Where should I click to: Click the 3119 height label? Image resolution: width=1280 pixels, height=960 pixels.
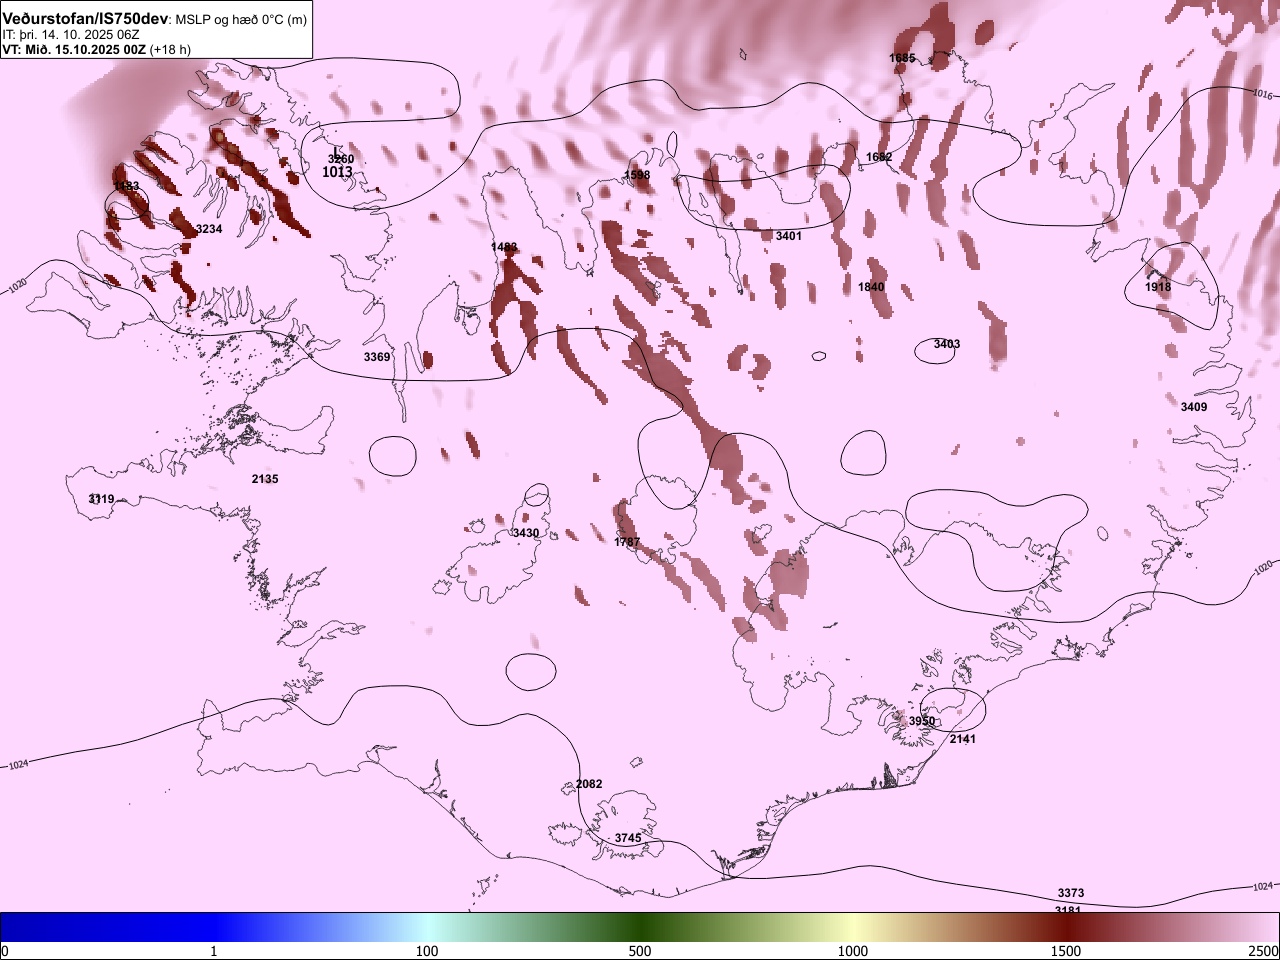click(x=101, y=499)
